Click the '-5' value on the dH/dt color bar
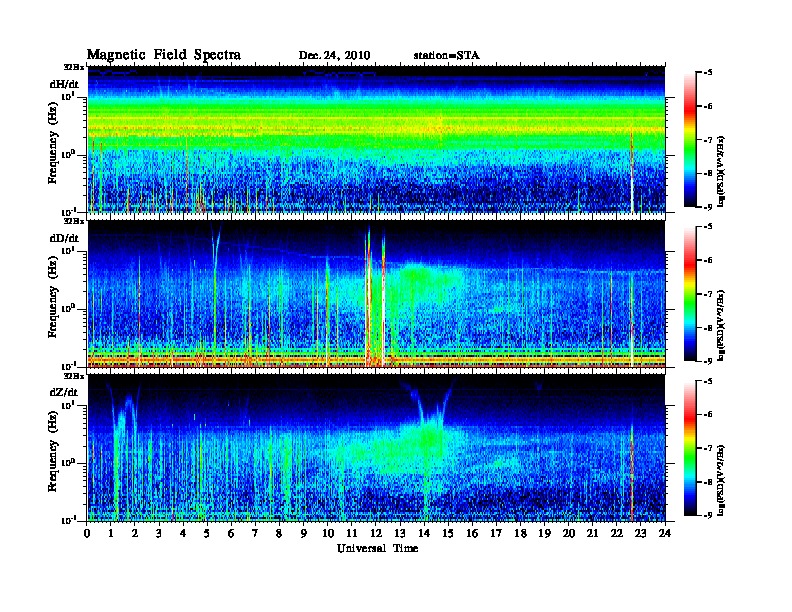 tap(707, 72)
